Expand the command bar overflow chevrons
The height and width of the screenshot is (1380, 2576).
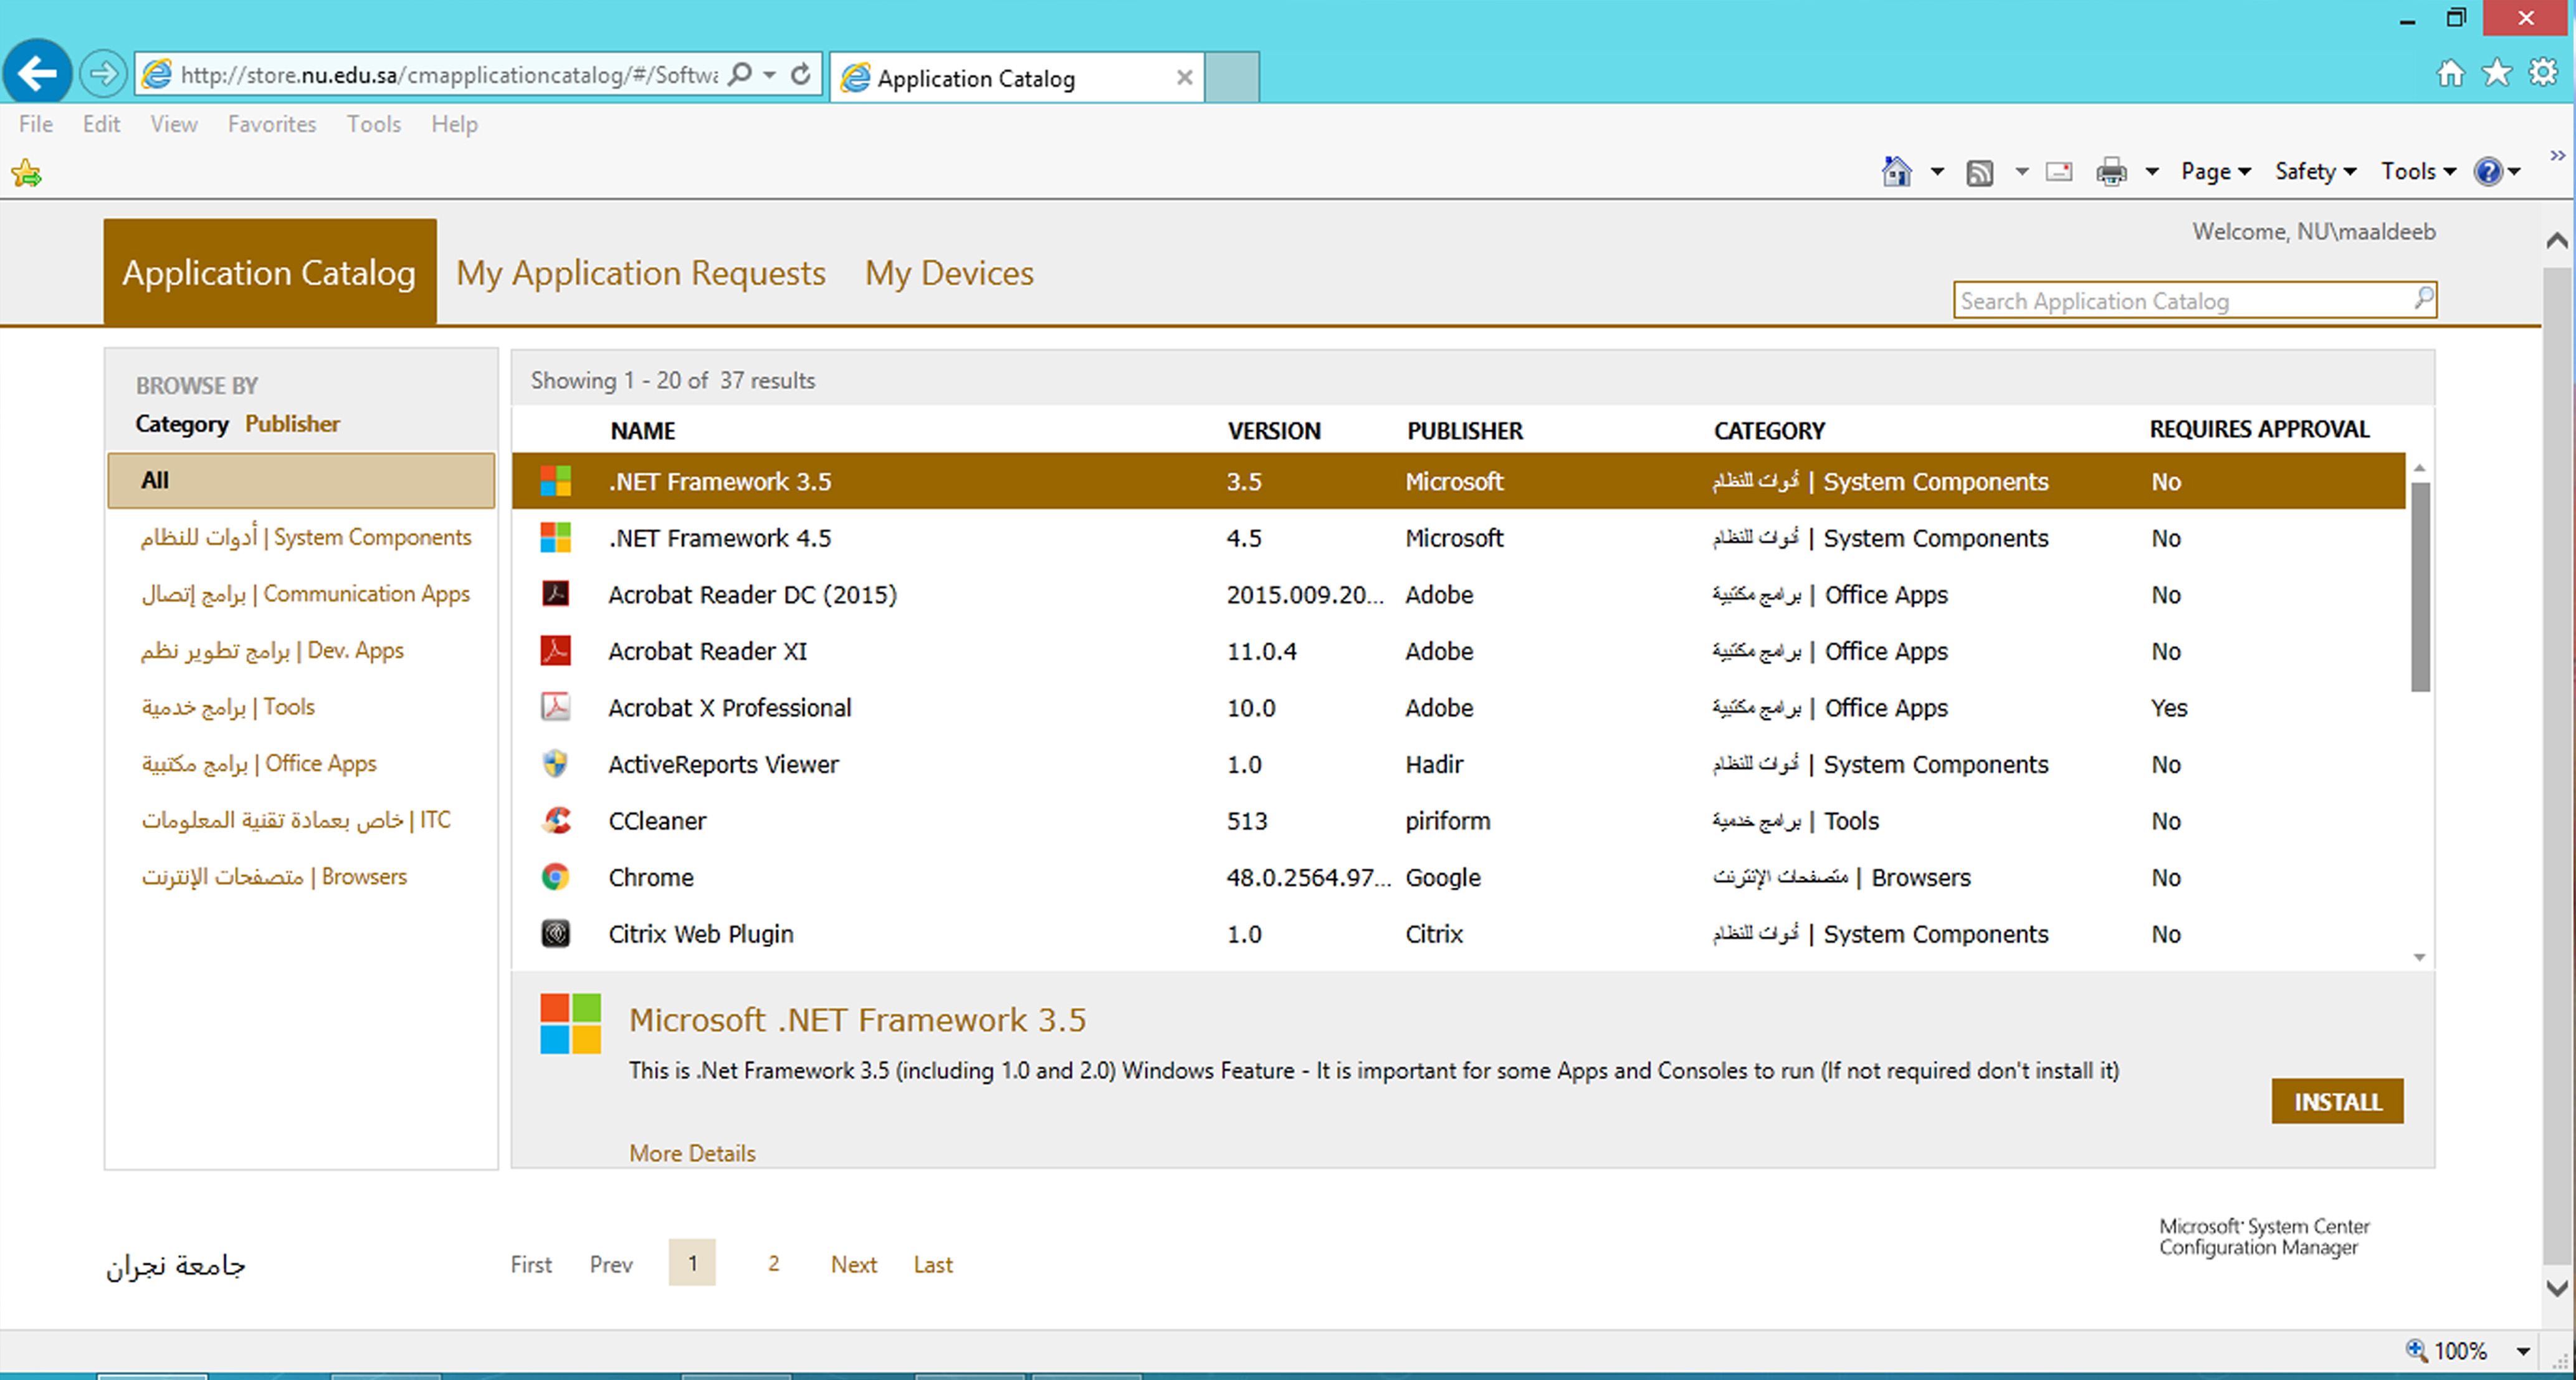tap(2557, 155)
